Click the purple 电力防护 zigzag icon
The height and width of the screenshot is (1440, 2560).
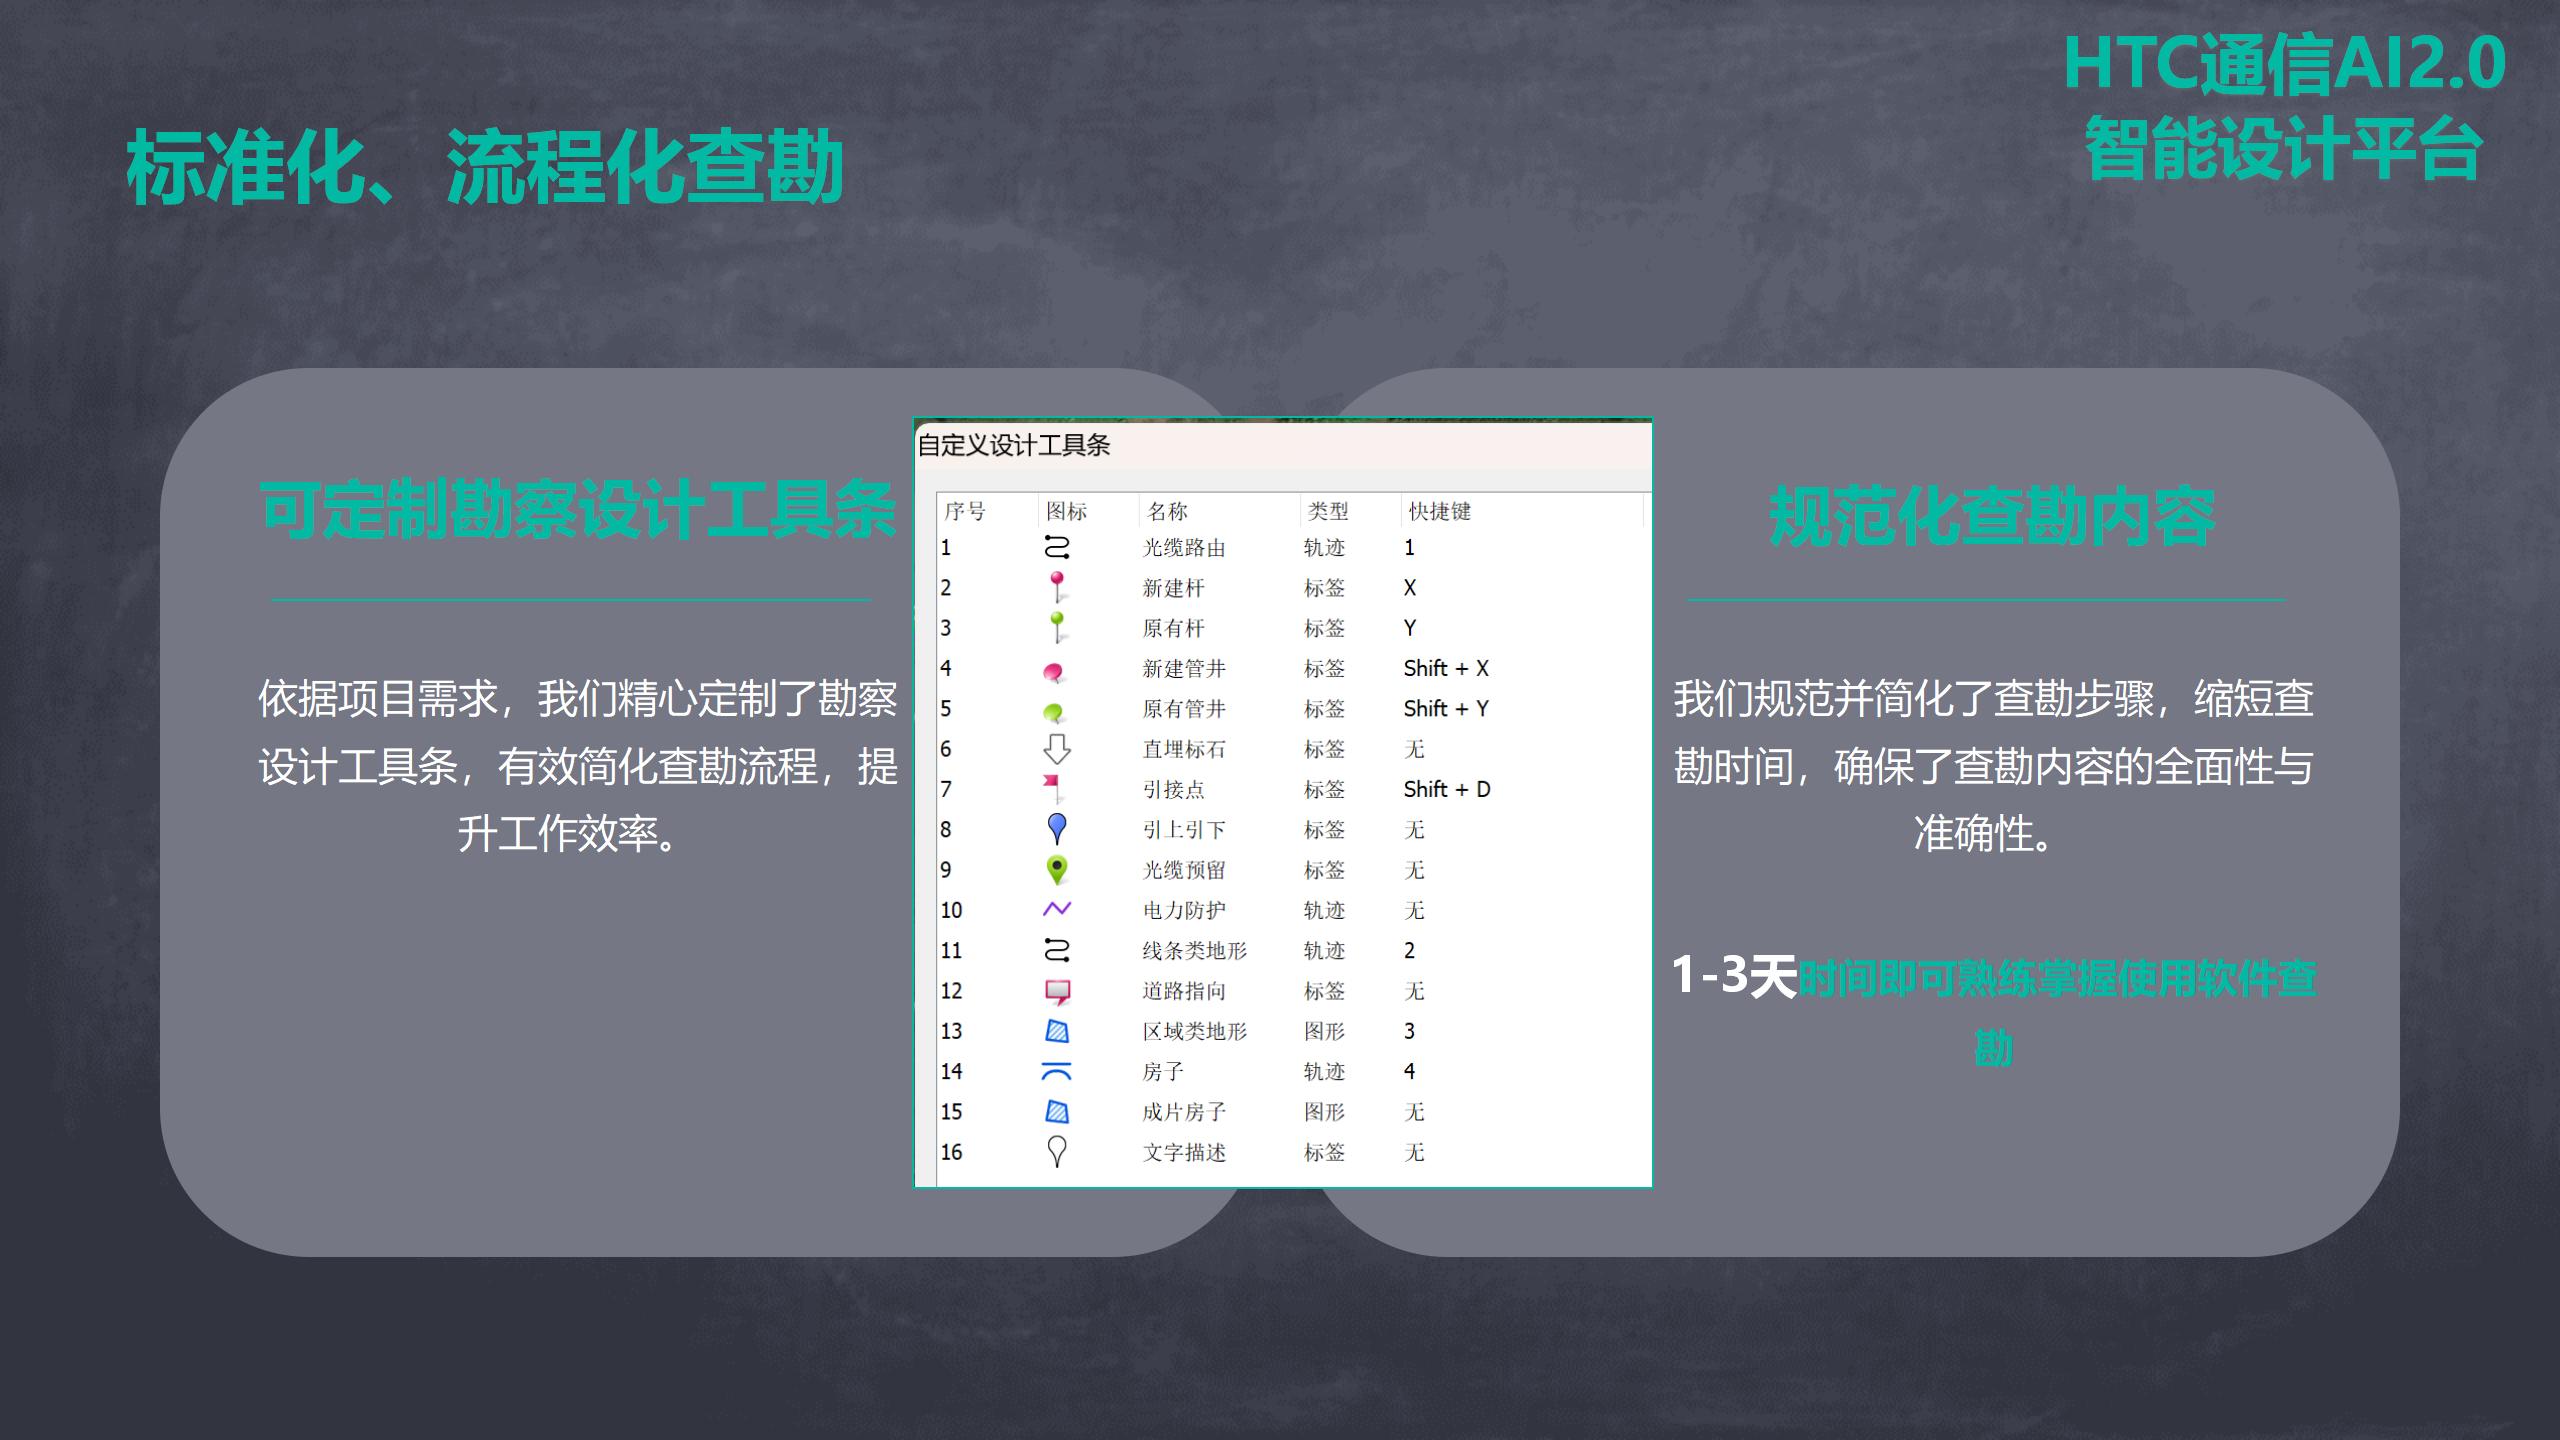1056,909
